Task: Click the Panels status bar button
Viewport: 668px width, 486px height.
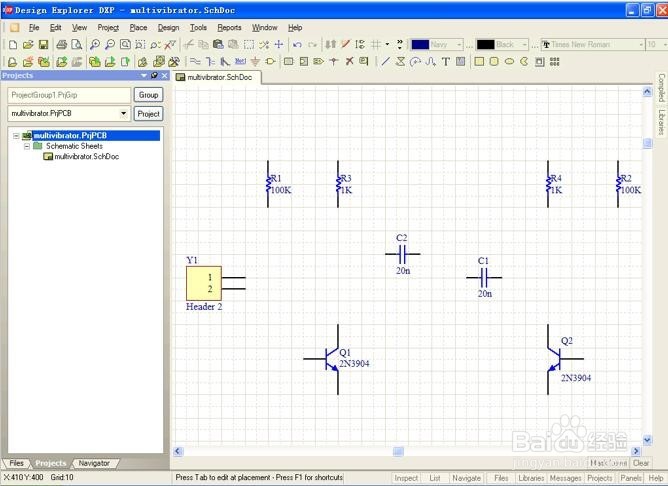Action: point(631,478)
